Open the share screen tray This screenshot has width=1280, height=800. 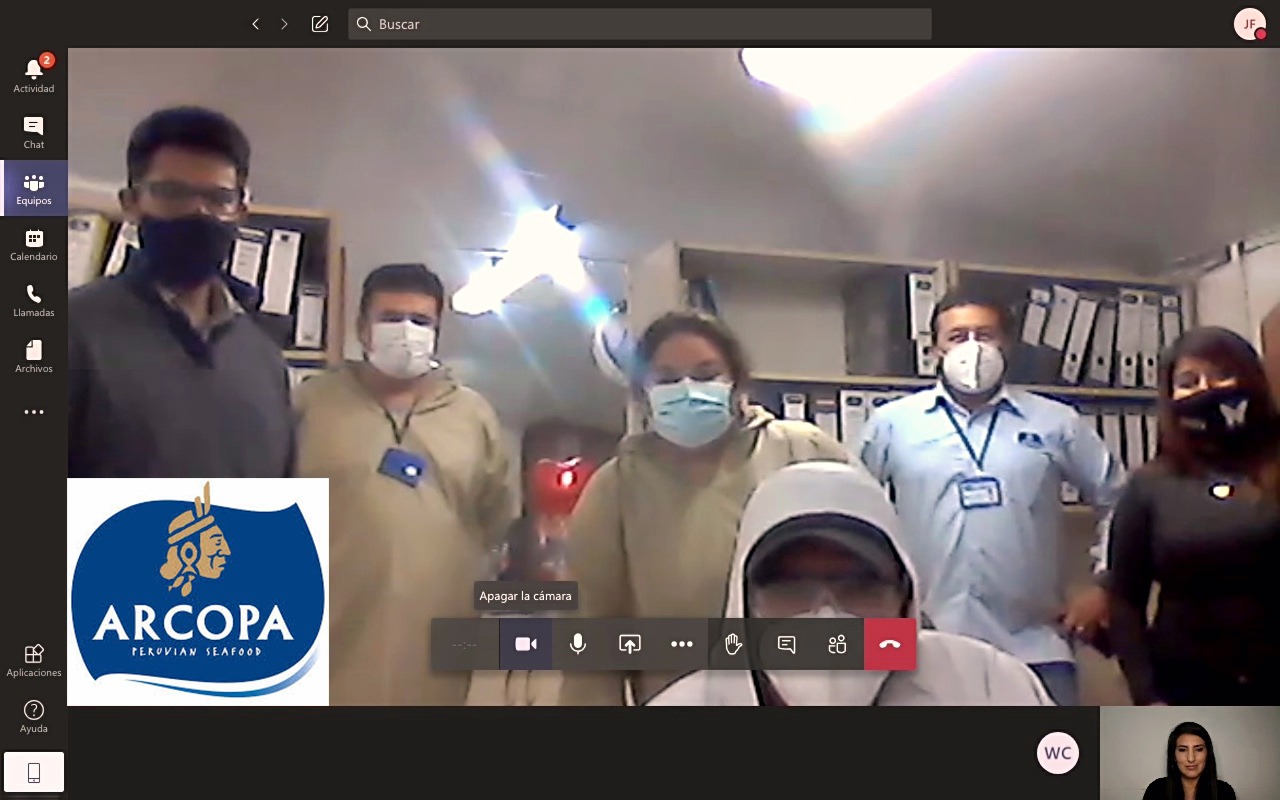630,644
